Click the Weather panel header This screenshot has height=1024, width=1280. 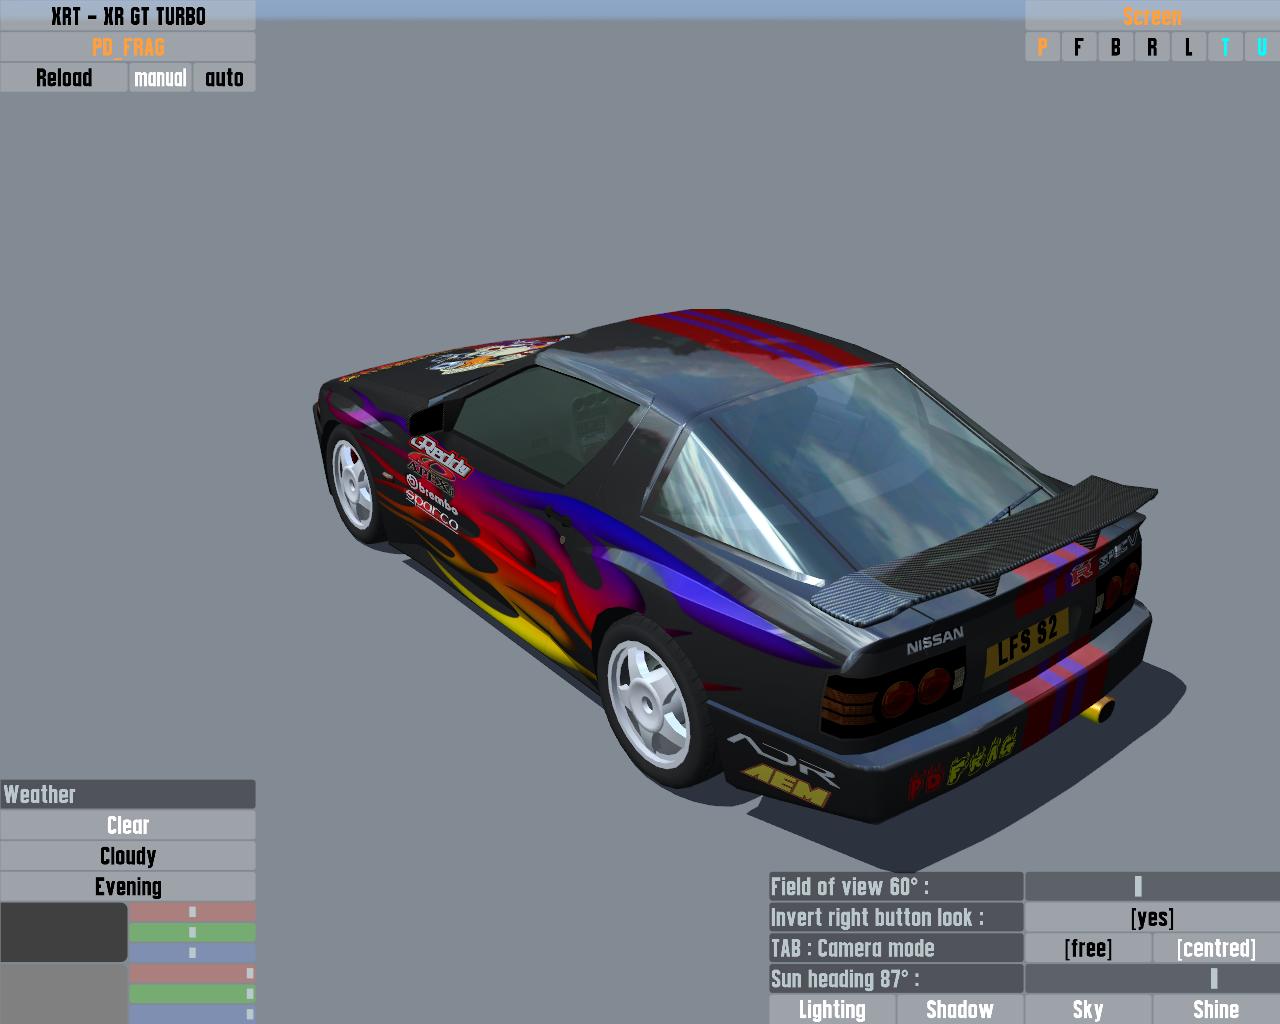[x=128, y=794]
